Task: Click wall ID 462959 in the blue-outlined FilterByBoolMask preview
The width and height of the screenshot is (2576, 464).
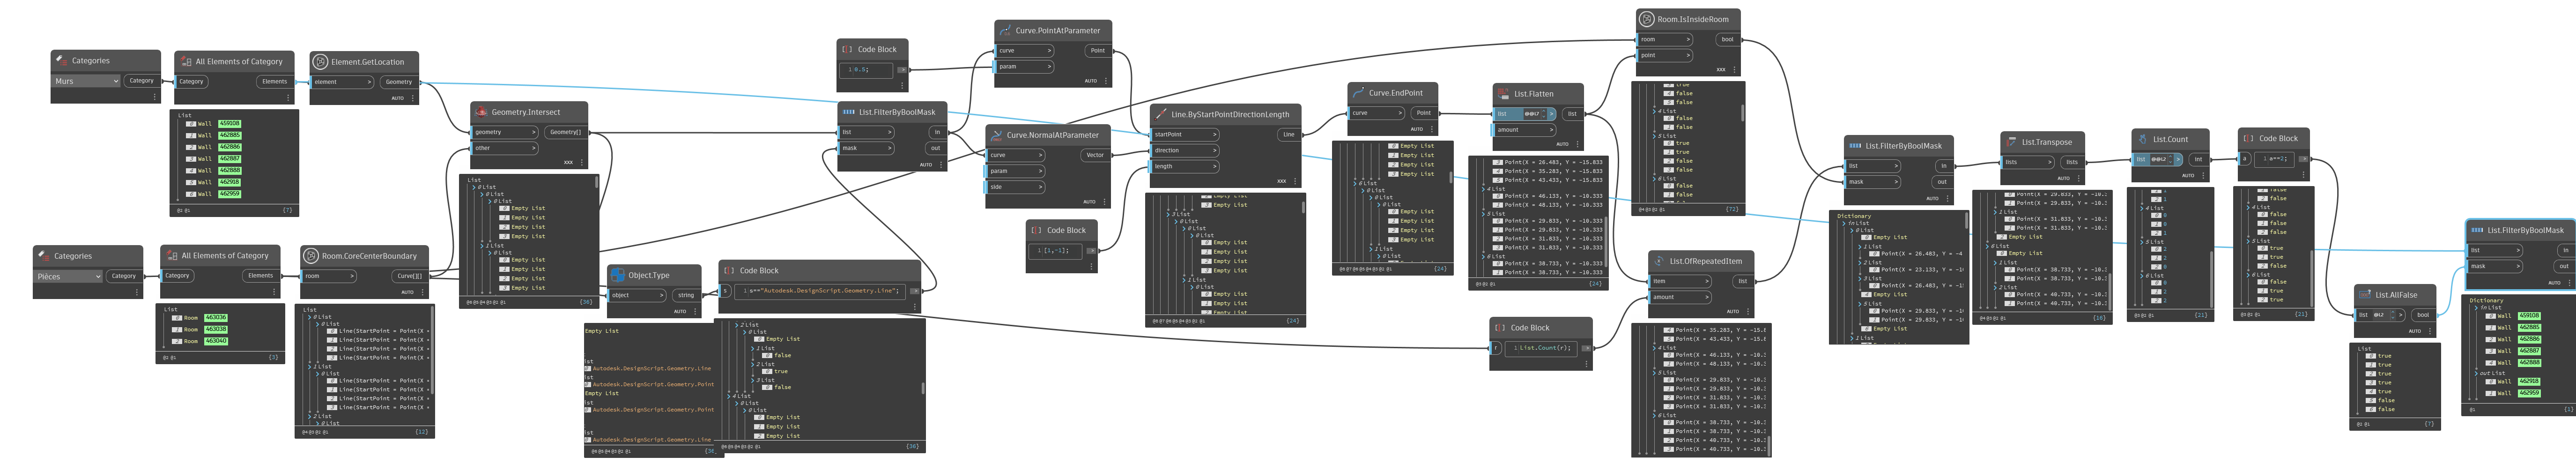Action: 2529,393
